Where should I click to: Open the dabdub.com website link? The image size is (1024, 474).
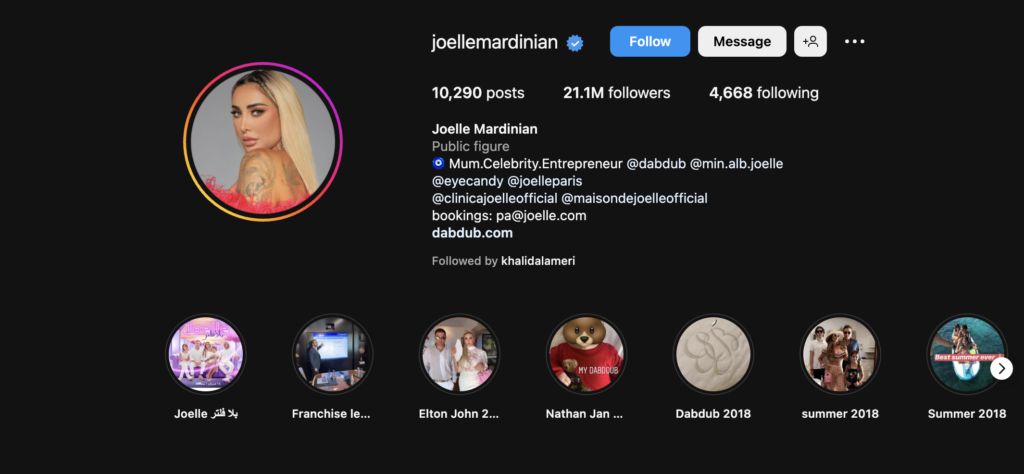472,233
